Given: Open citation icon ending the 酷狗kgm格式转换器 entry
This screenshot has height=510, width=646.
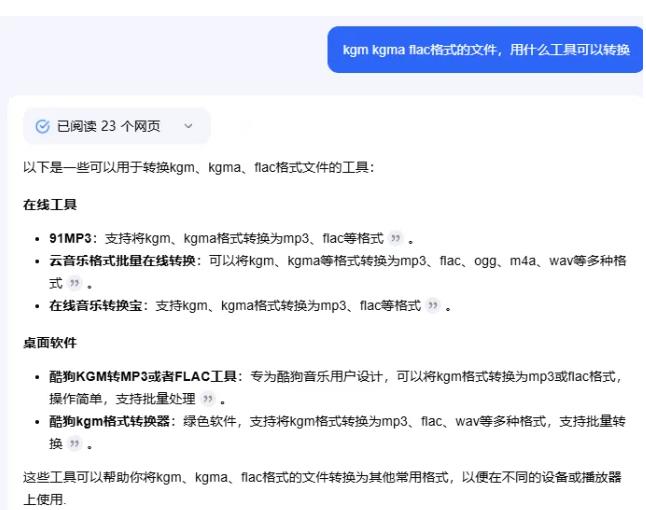Looking at the screenshot, I should (x=73, y=444).
